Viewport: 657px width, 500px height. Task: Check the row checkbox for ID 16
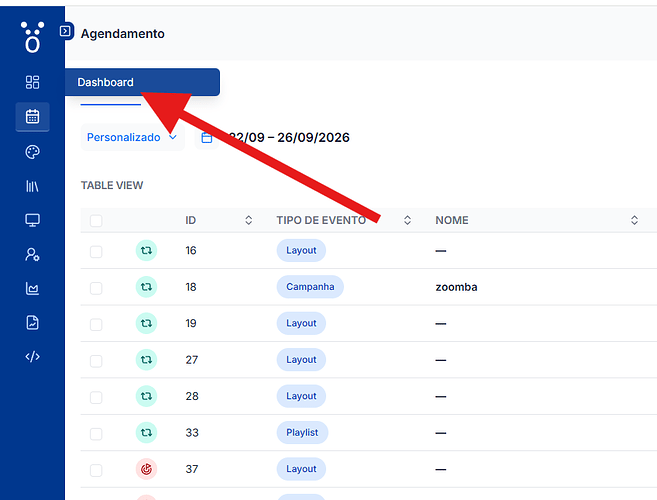click(x=96, y=251)
